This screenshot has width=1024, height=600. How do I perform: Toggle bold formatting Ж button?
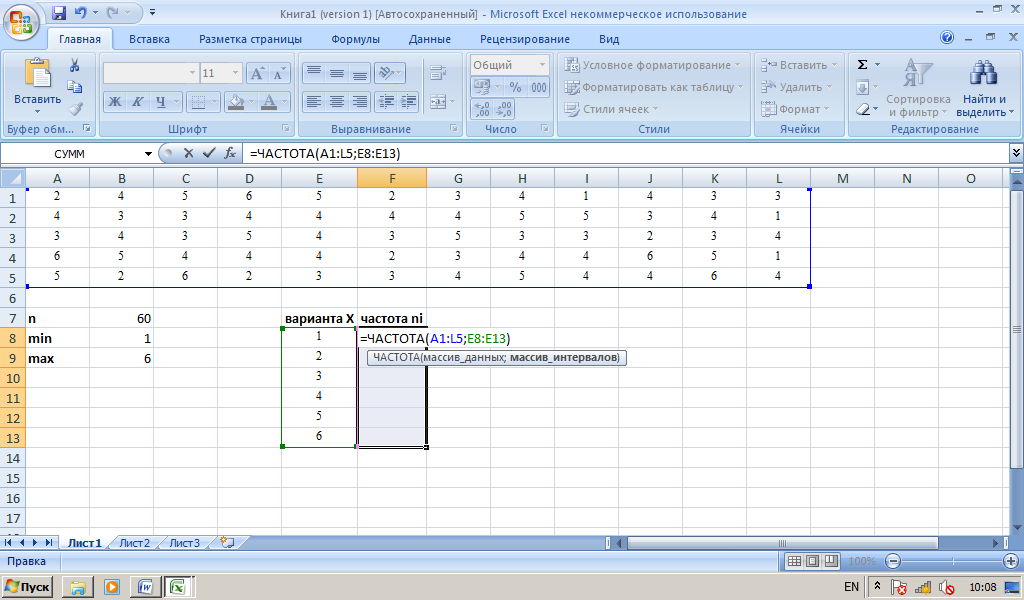pos(115,101)
